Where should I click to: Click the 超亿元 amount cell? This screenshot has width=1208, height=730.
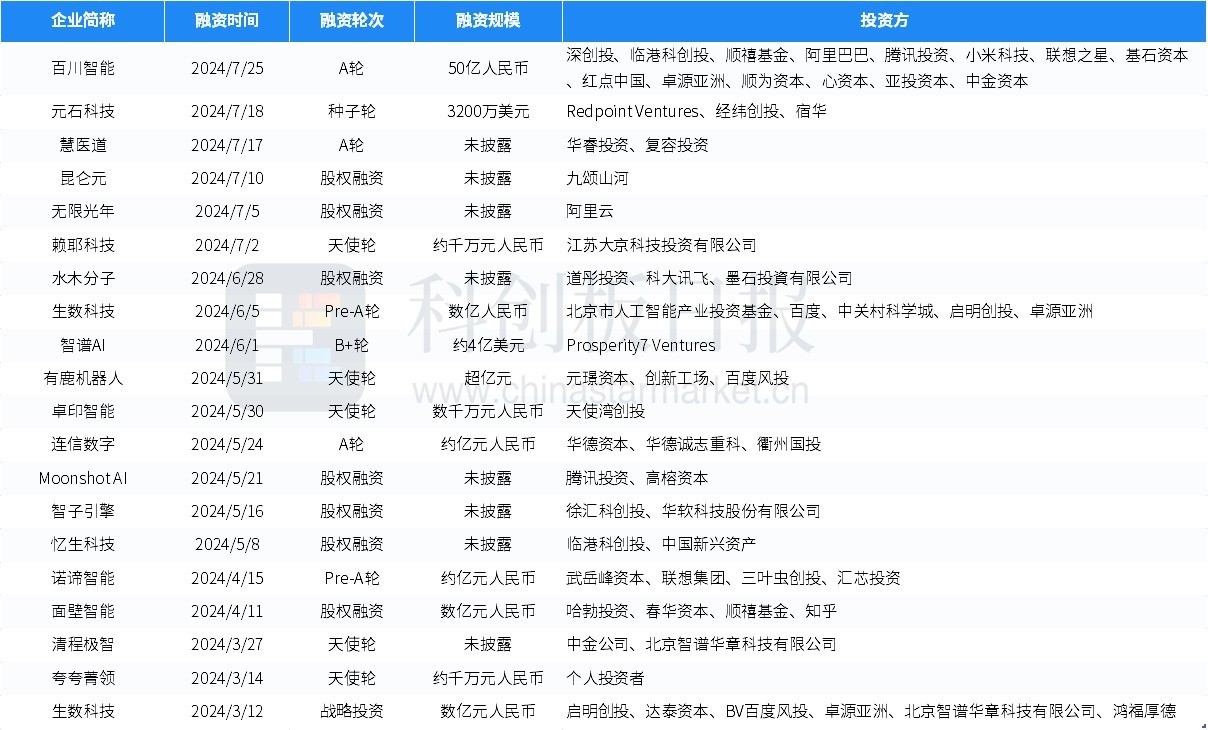488,378
